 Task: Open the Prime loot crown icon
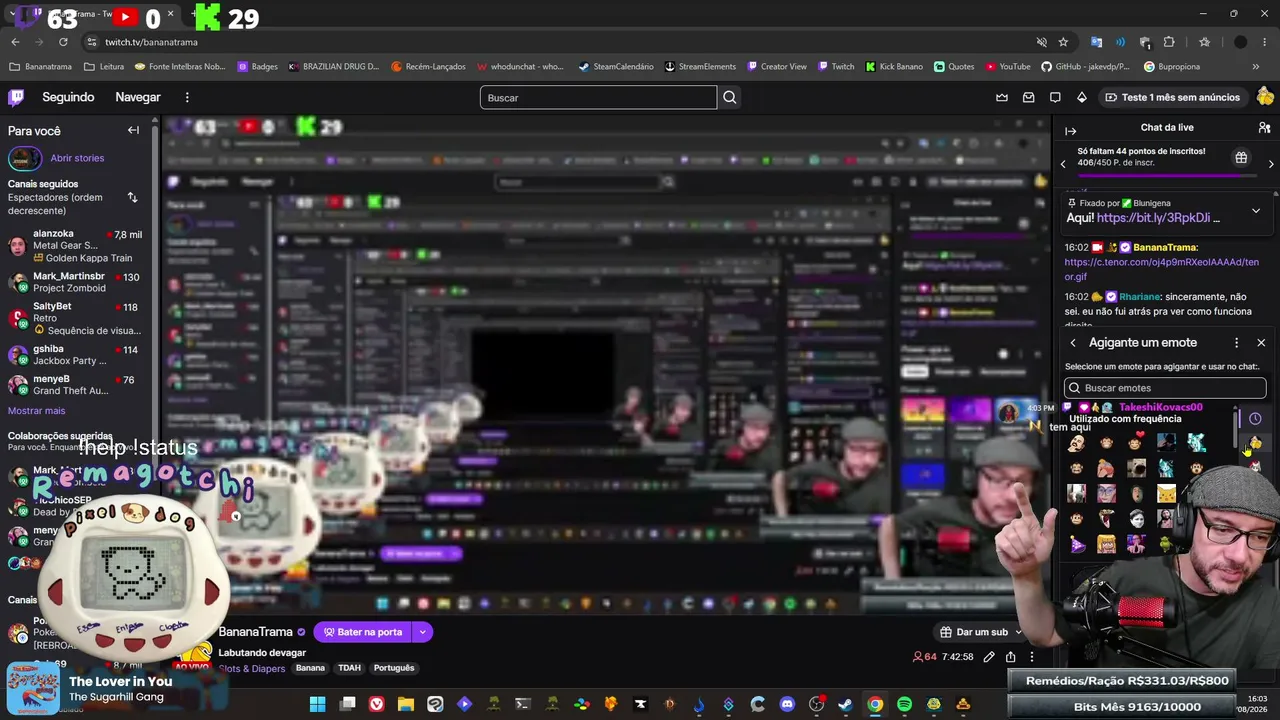1002,97
